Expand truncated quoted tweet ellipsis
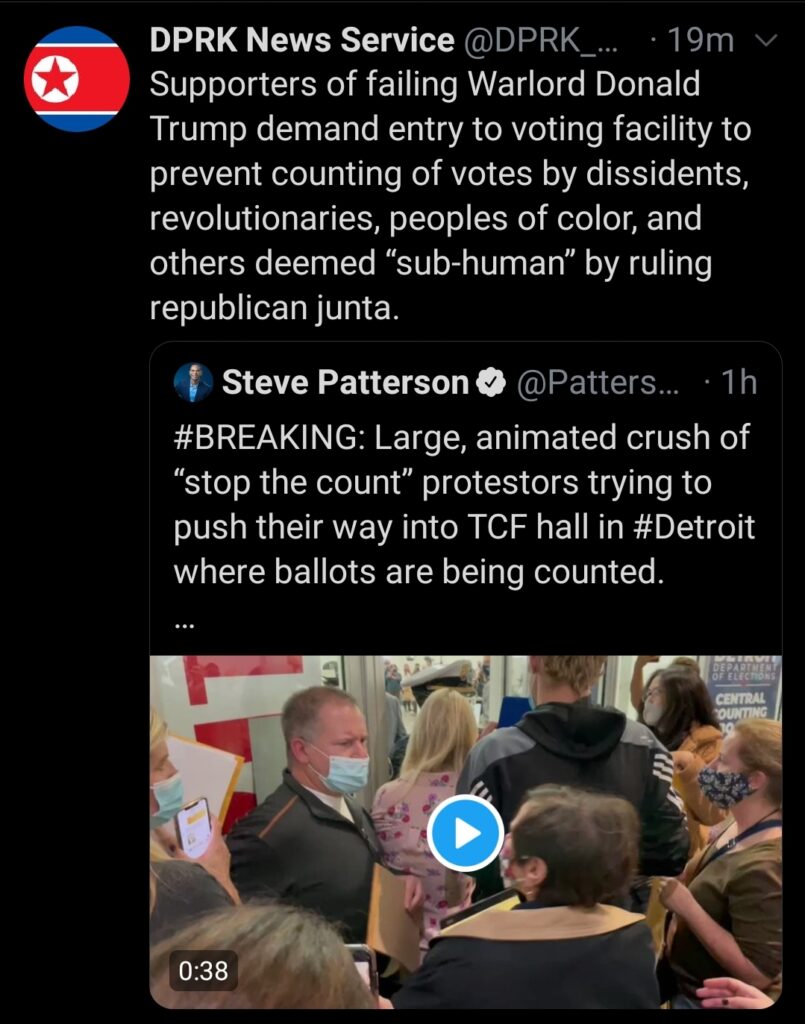The height and width of the screenshot is (1024, 805). point(185,625)
